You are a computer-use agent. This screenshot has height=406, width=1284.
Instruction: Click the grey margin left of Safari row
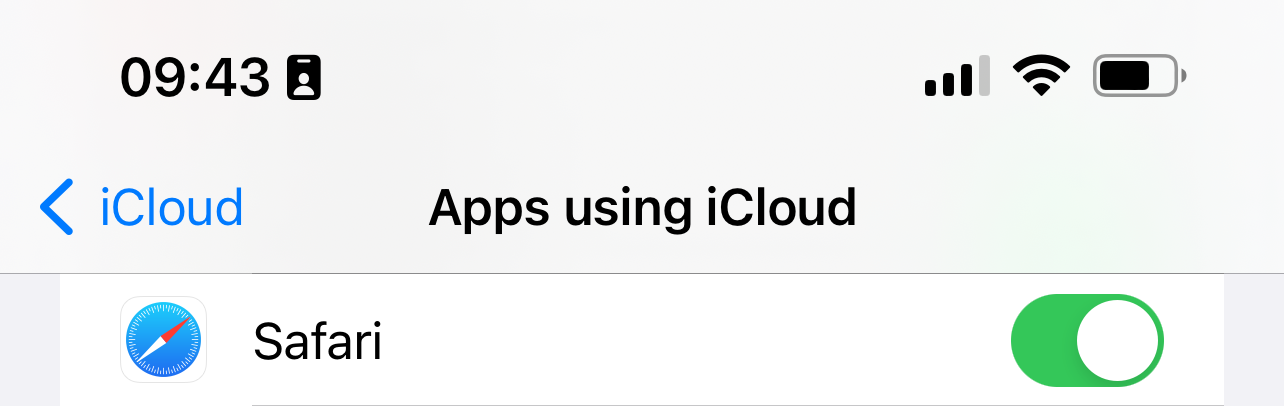(x=29, y=342)
